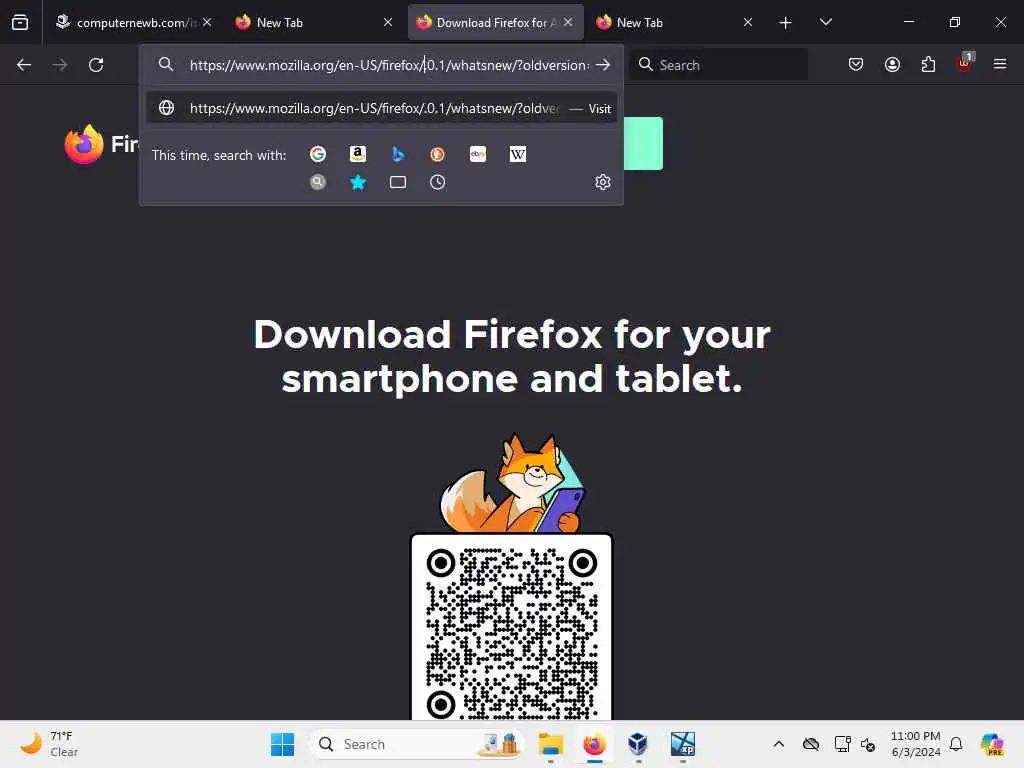Screen dimensions: 1024x768
Task: Open a new tab with plus button
Action: 786,23
